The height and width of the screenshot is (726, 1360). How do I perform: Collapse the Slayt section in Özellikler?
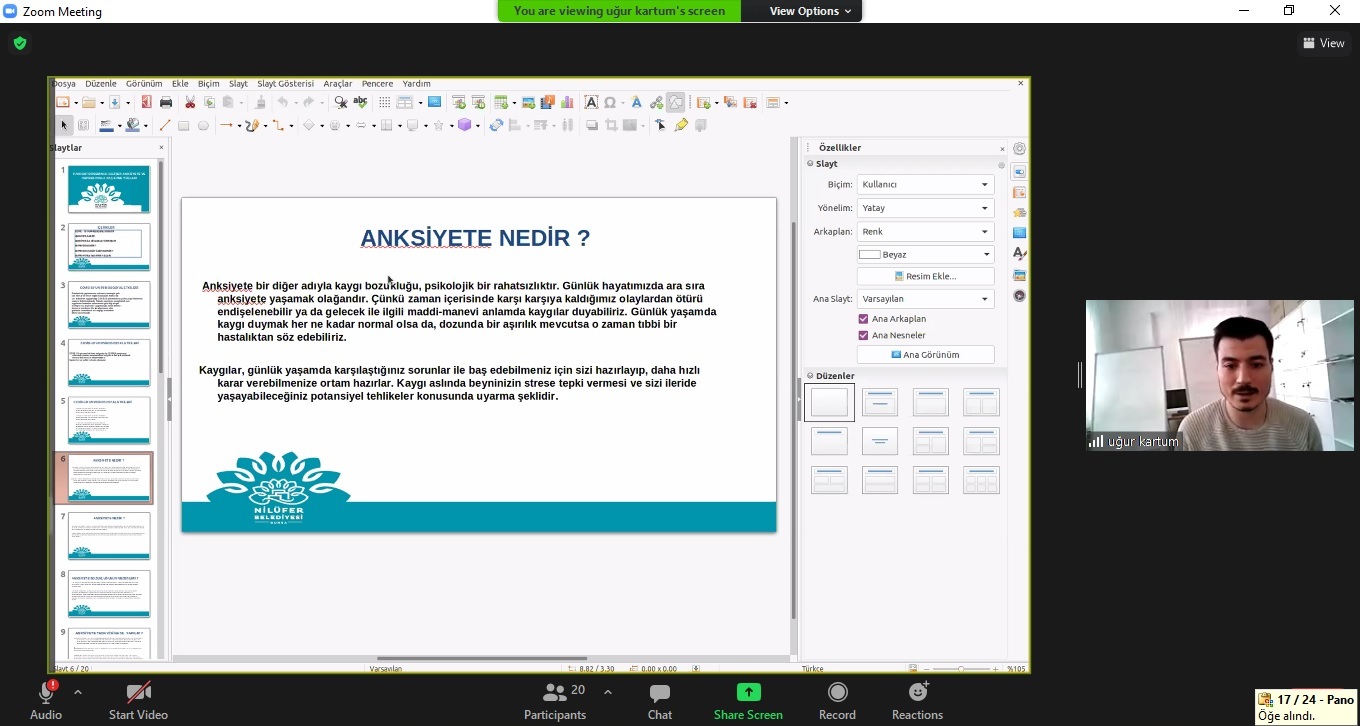(810, 163)
